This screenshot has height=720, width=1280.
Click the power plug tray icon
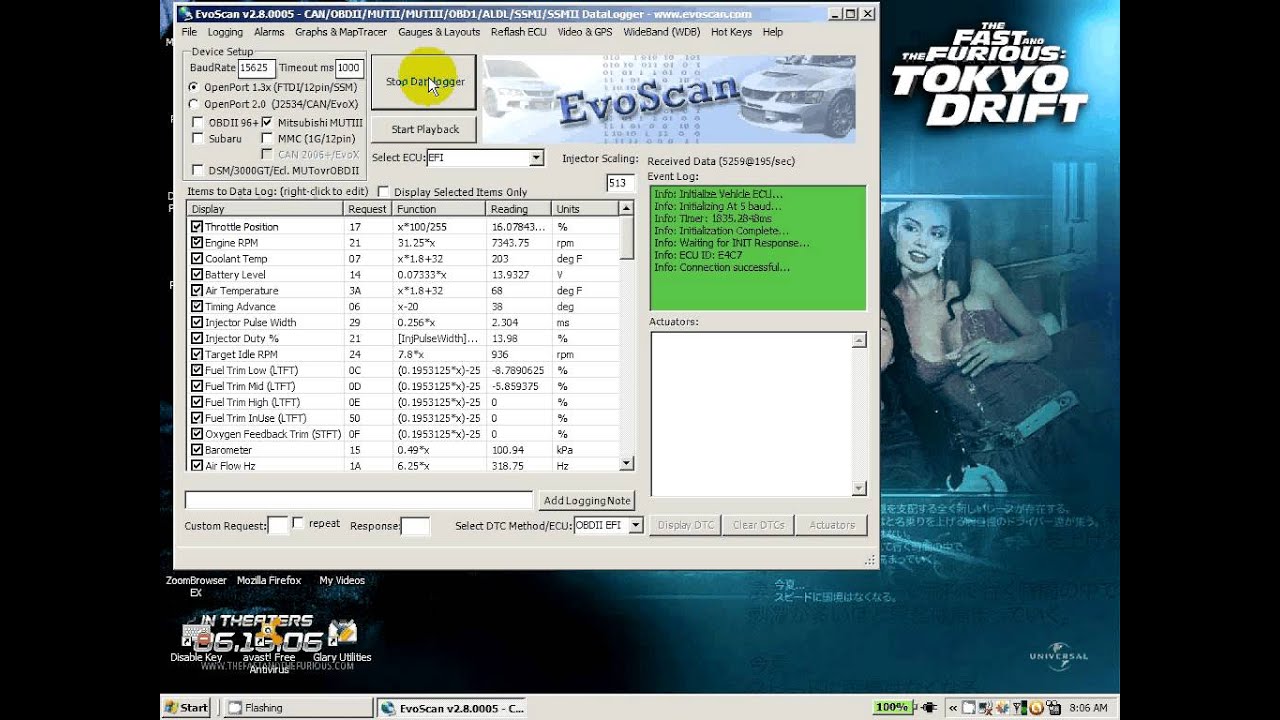point(930,708)
